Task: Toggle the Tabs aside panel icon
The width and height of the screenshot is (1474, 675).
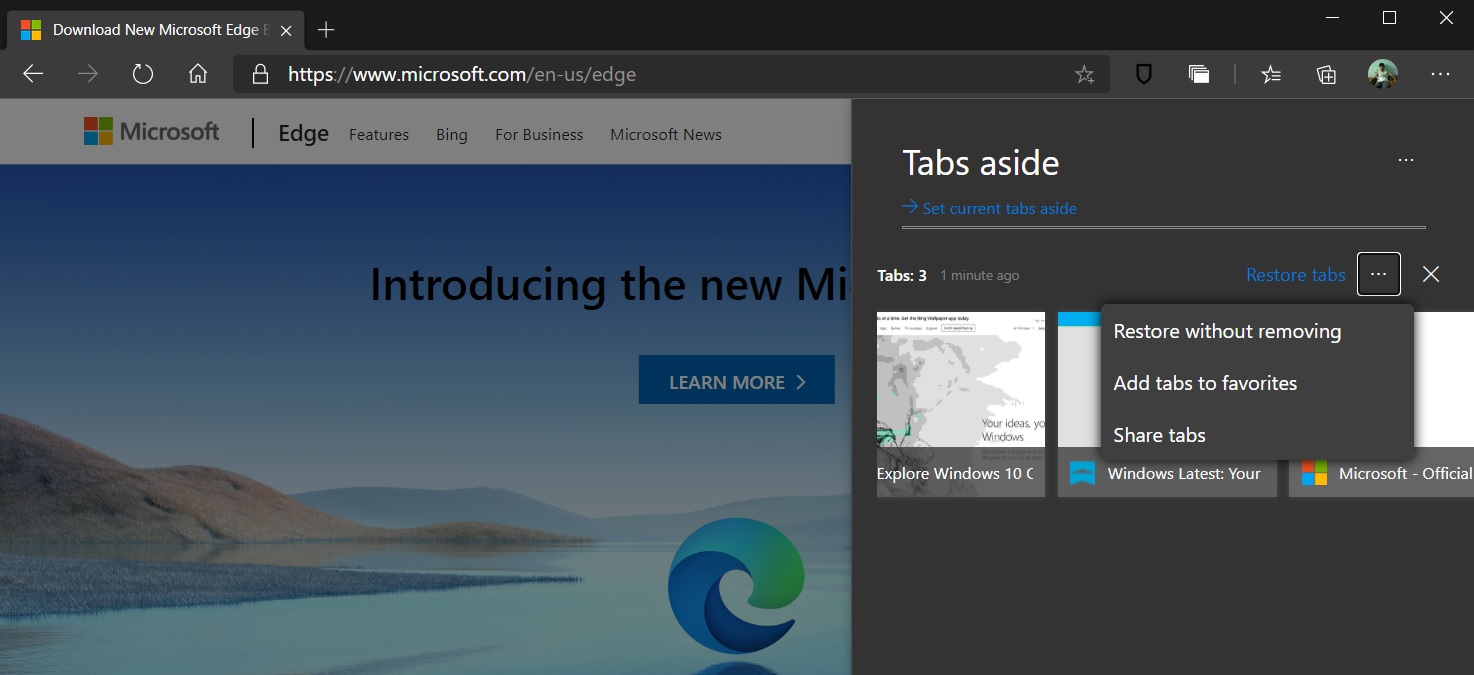Action: [1199, 74]
